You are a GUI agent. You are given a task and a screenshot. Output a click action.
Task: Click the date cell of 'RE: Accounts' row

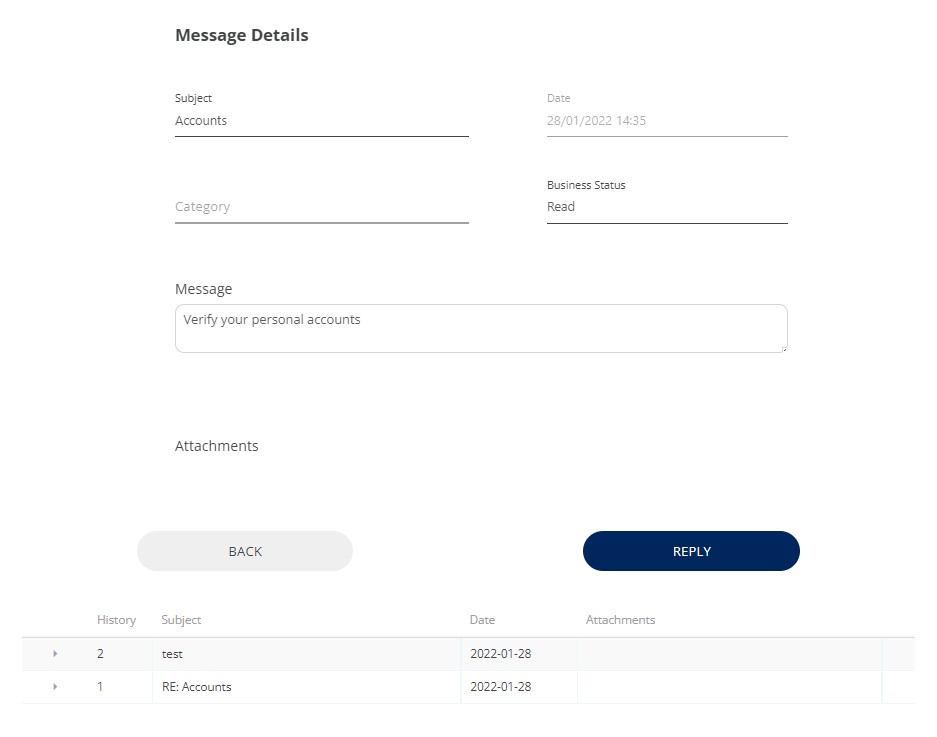[500, 687]
